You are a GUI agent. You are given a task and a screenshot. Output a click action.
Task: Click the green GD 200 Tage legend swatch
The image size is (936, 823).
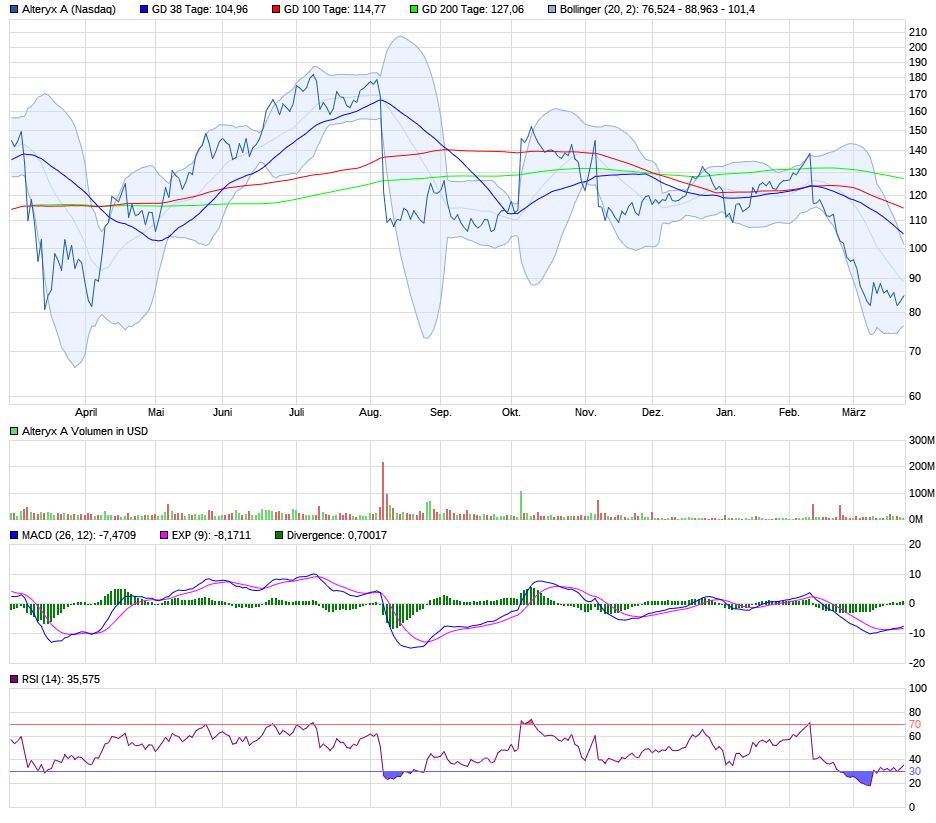coord(414,9)
